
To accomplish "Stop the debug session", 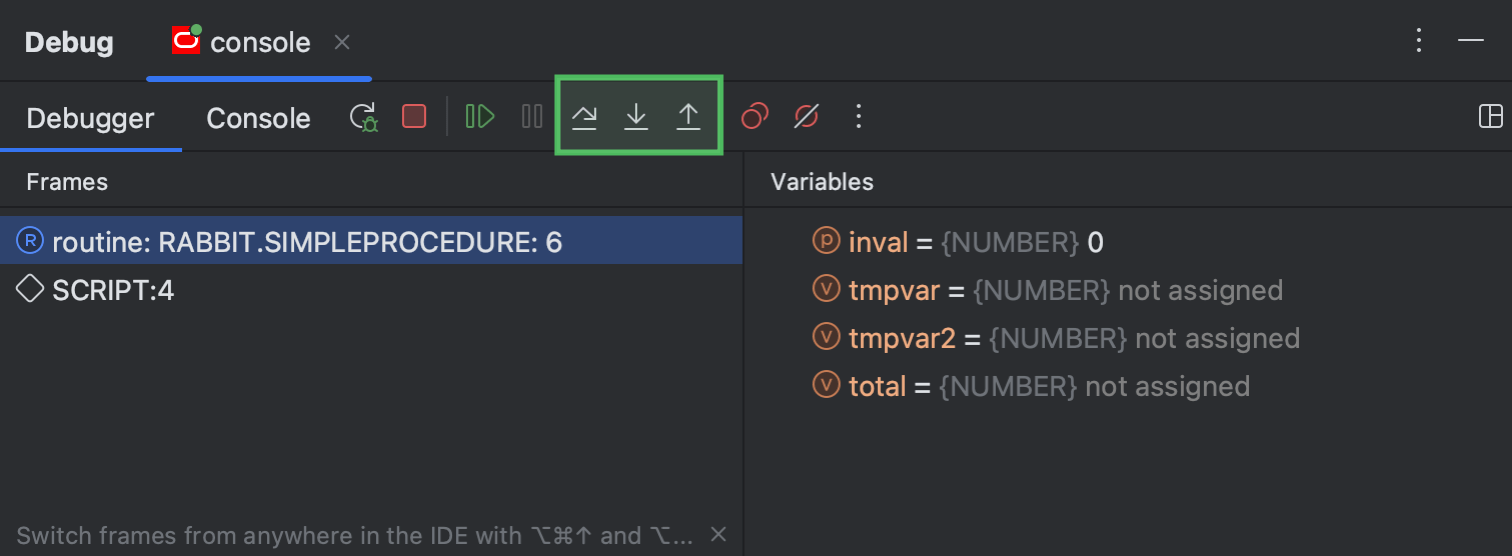I will click(414, 117).
